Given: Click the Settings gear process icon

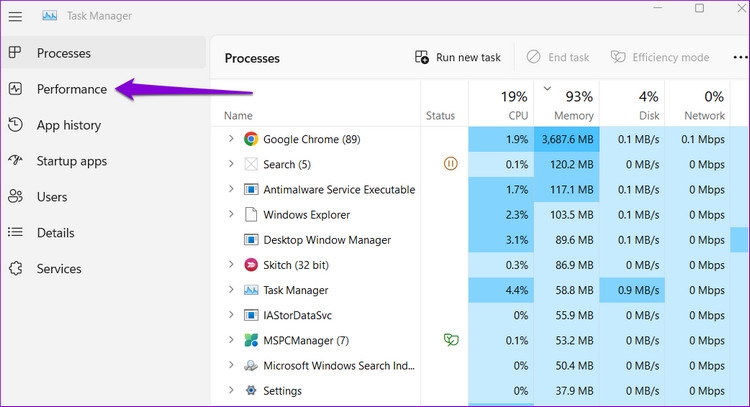Looking at the screenshot, I should (x=251, y=391).
